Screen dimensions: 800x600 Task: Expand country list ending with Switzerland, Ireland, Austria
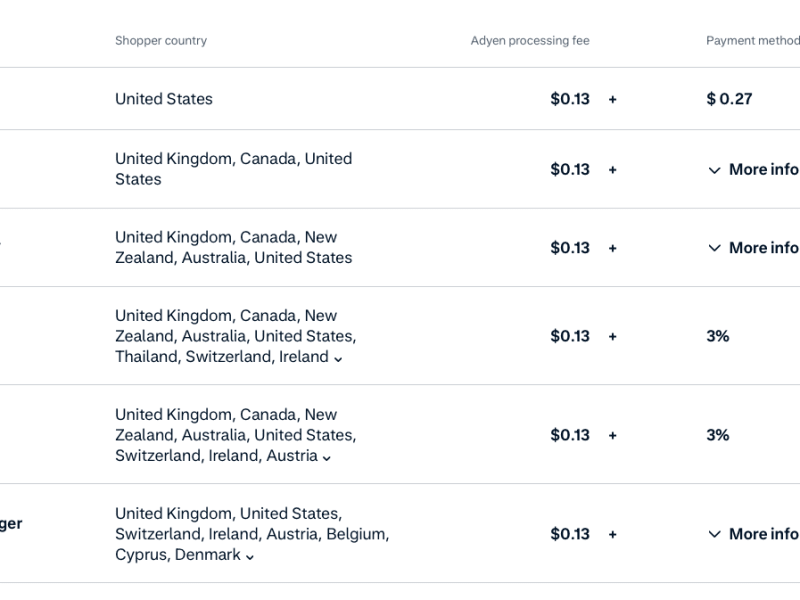[327, 458]
